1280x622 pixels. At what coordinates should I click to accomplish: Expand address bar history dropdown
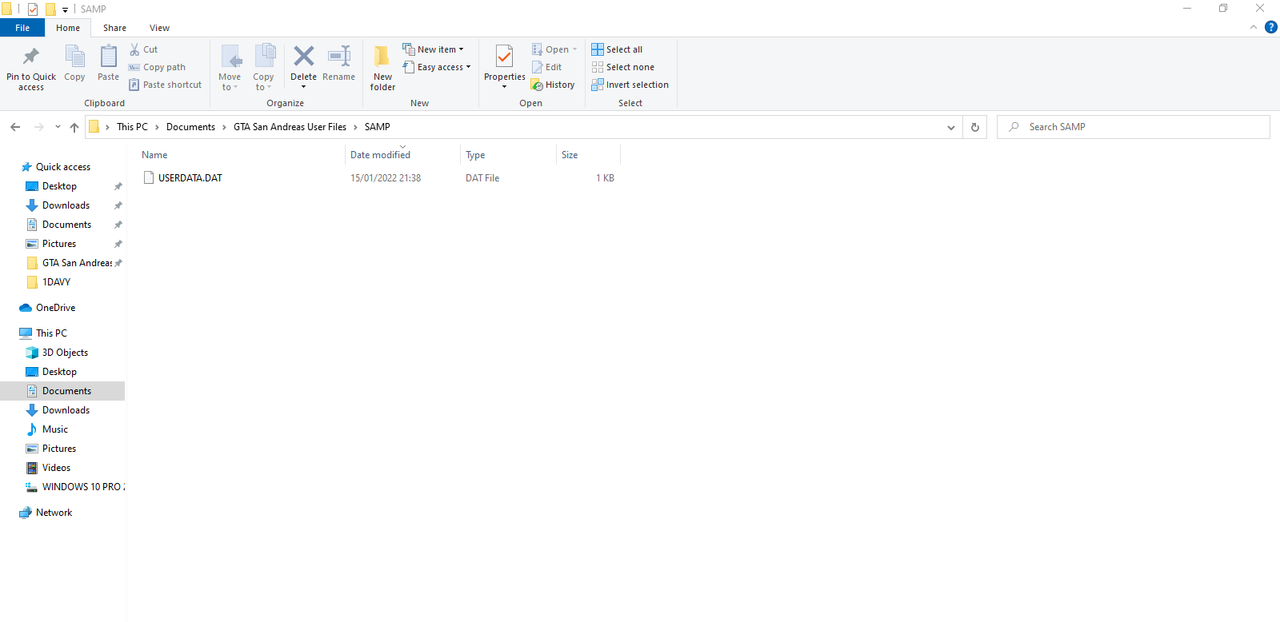pyautogui.click(x=951, y=127)
